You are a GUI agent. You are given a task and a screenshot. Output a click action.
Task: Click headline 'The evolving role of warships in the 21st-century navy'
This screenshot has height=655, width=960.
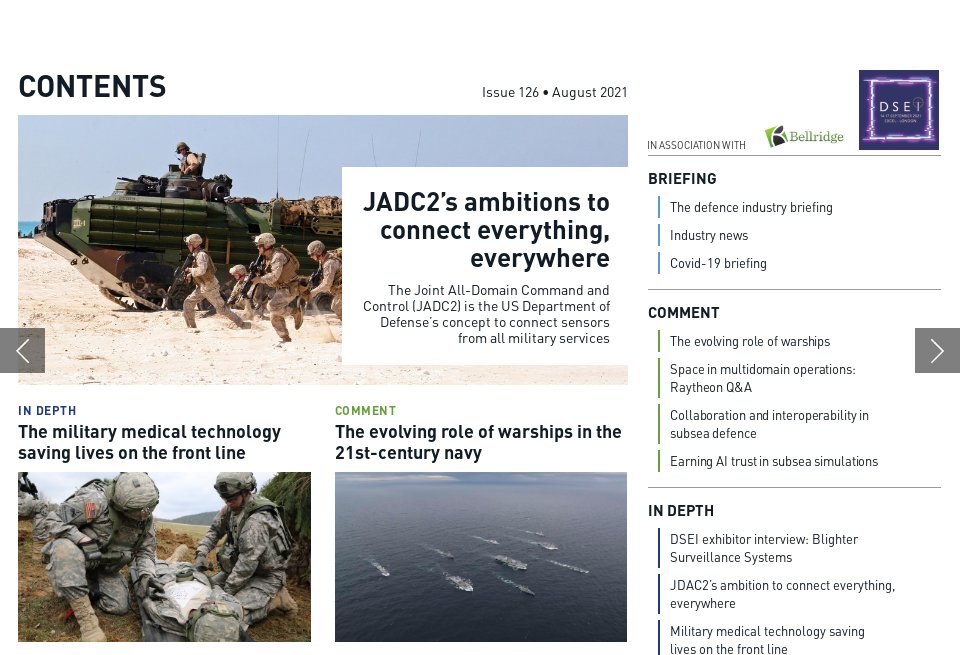(x=478, y=443)
